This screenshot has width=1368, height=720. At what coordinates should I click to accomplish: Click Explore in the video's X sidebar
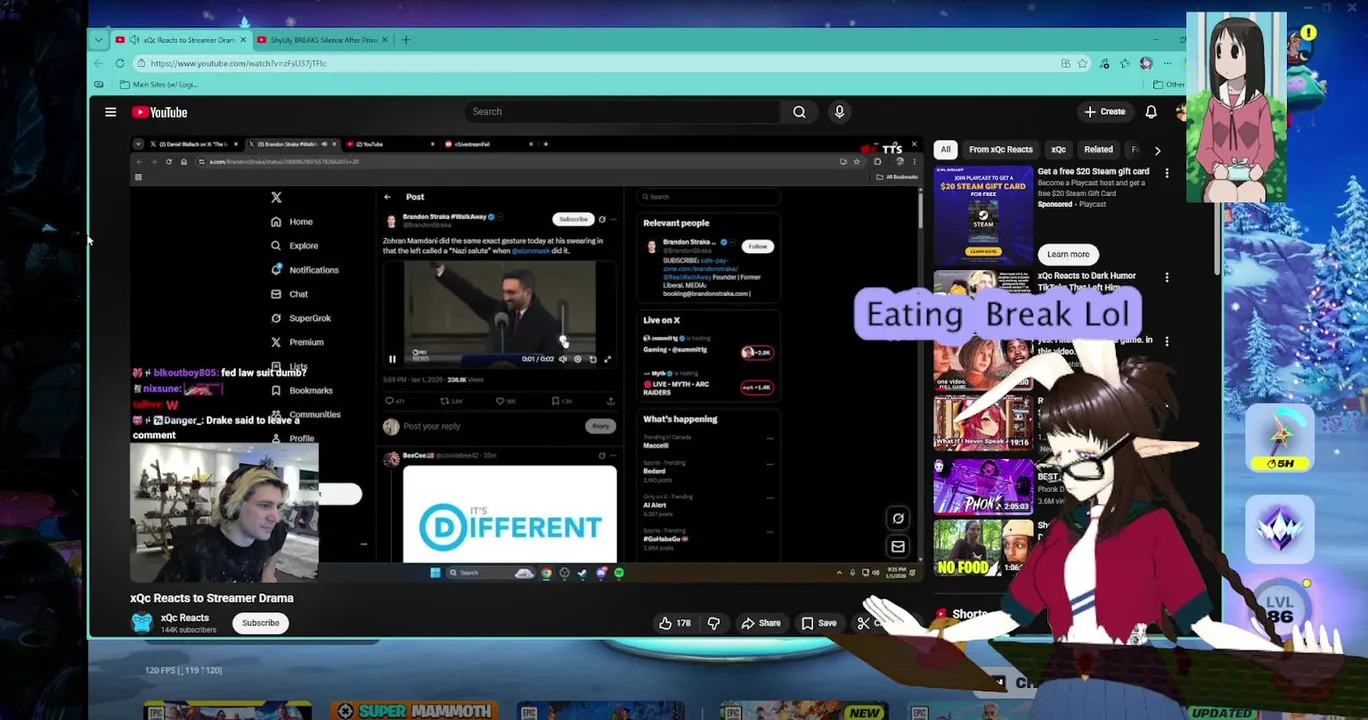coord(294,246)
